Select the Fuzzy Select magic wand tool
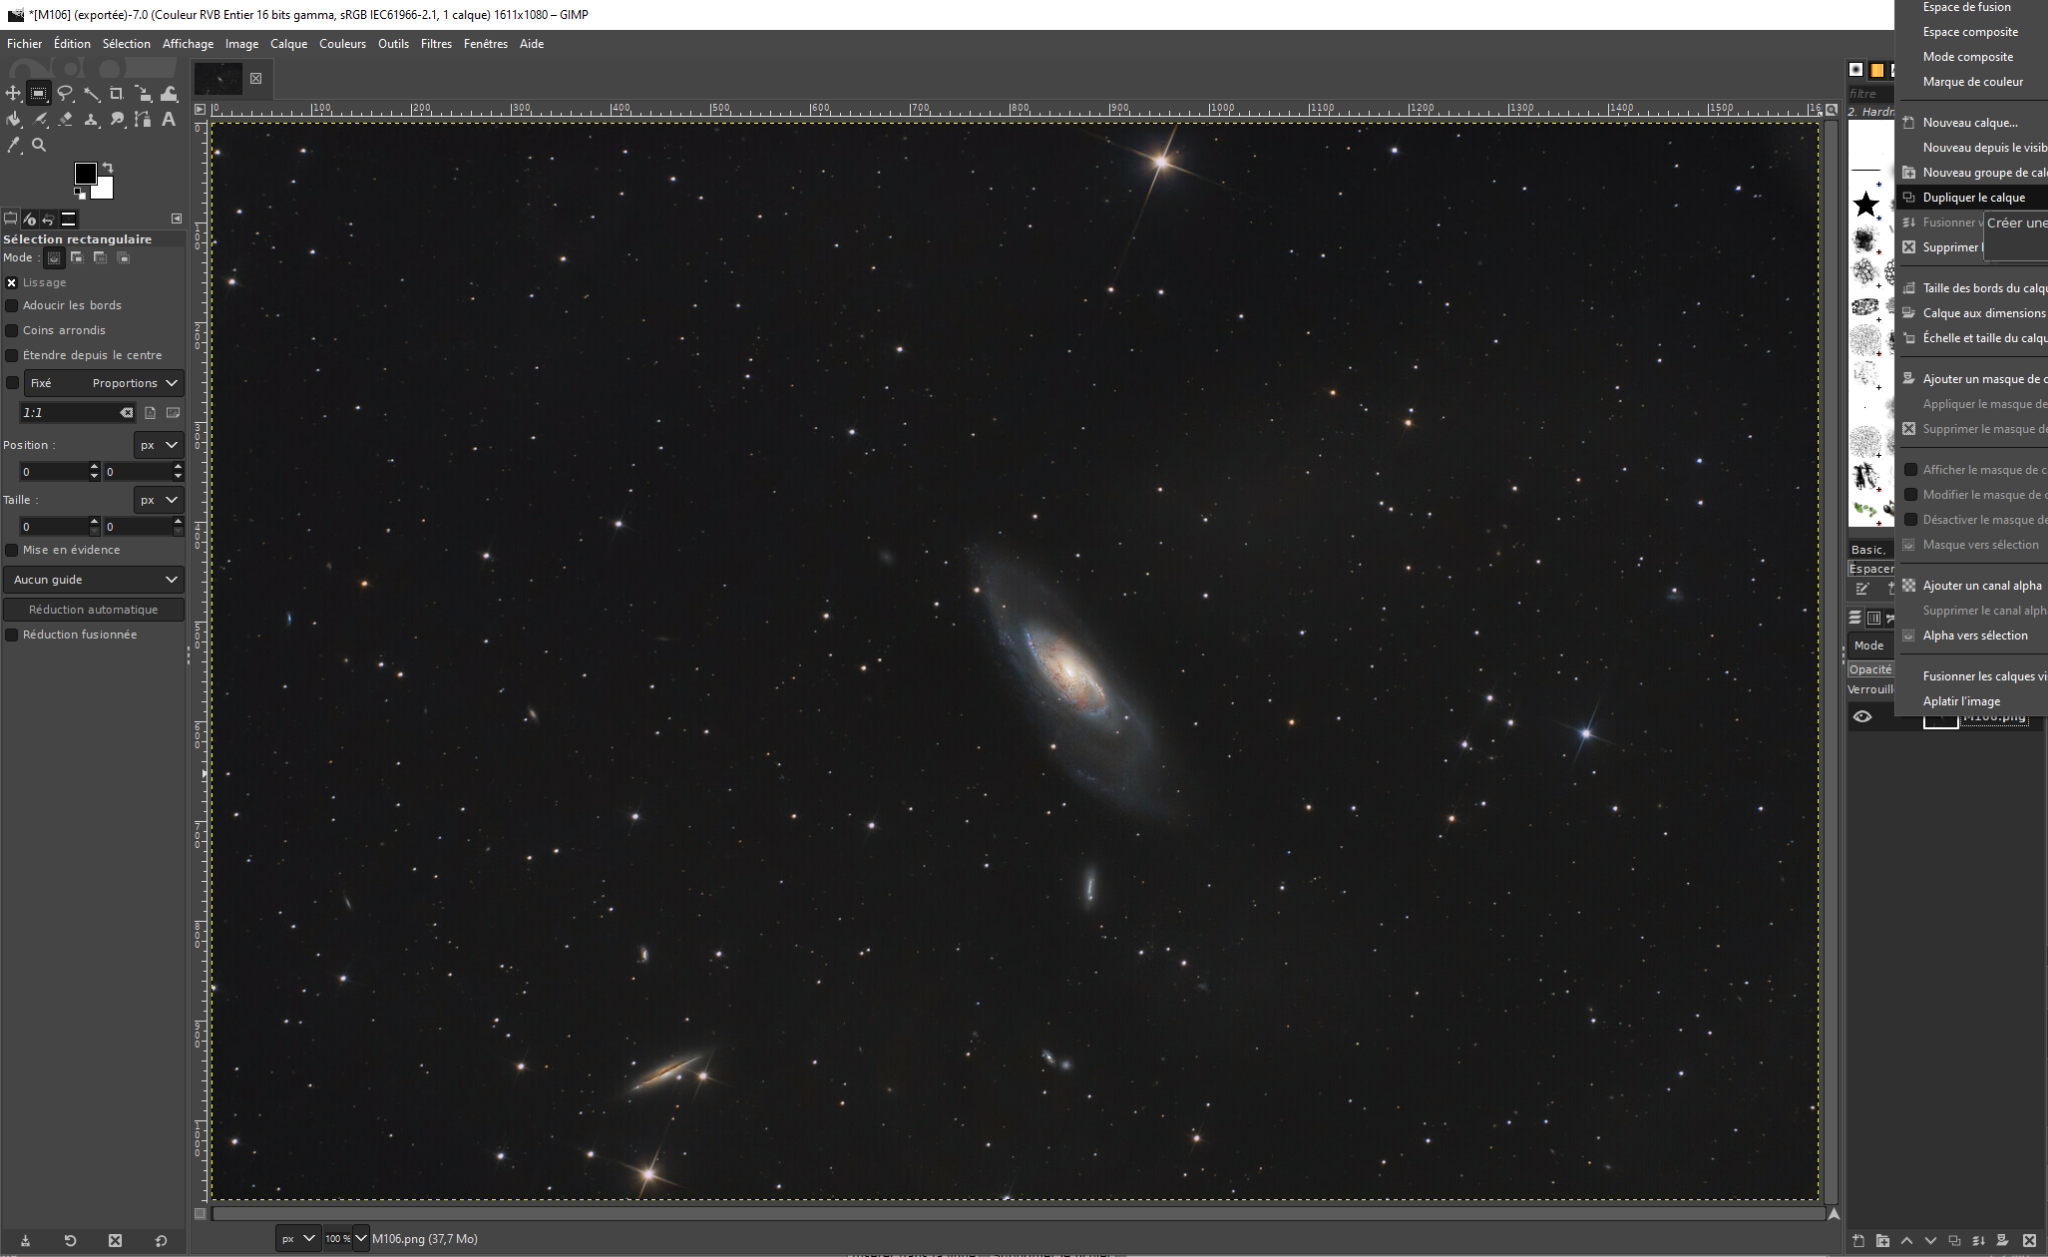Screen dimensions: 2048x1257 91,94
